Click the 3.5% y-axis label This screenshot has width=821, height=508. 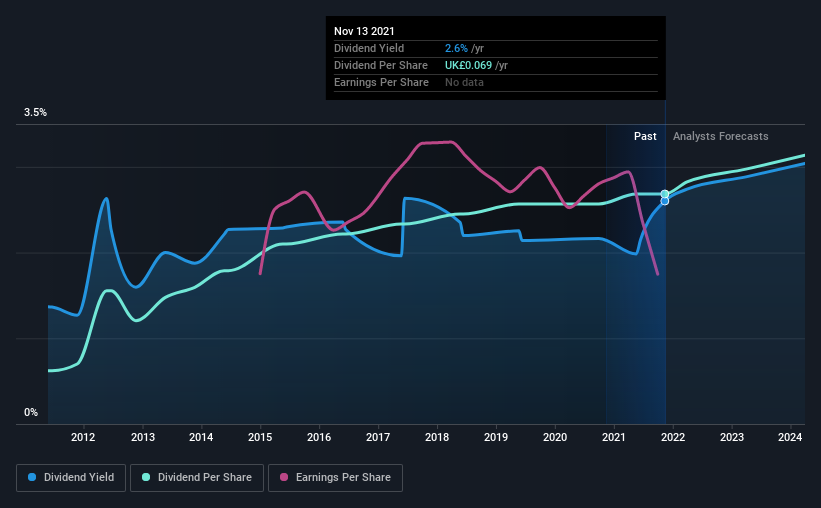[x=35, y=113]
